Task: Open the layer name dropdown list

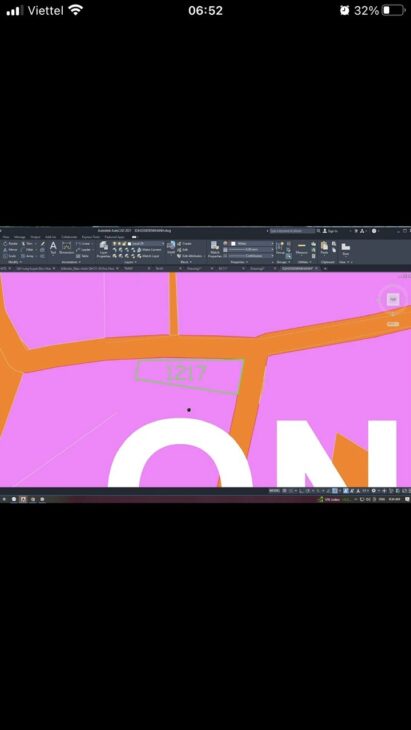Action: click(146, 243)
